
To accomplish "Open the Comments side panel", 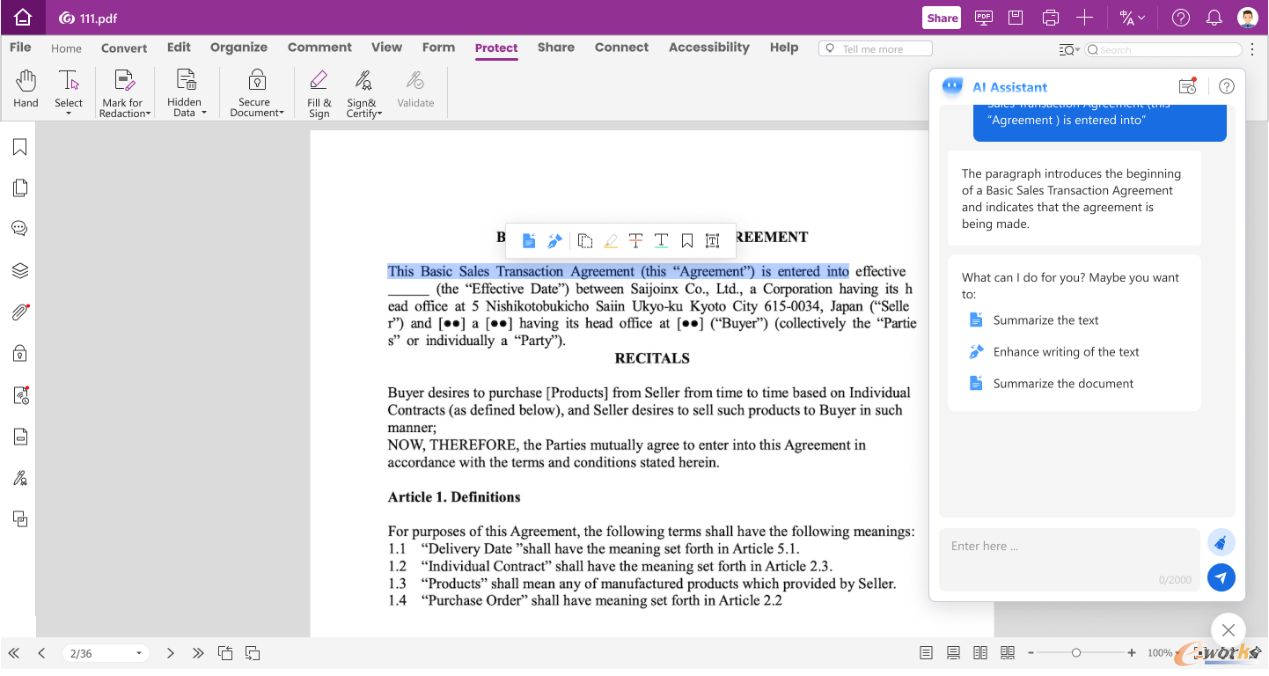I will [19, 229].
